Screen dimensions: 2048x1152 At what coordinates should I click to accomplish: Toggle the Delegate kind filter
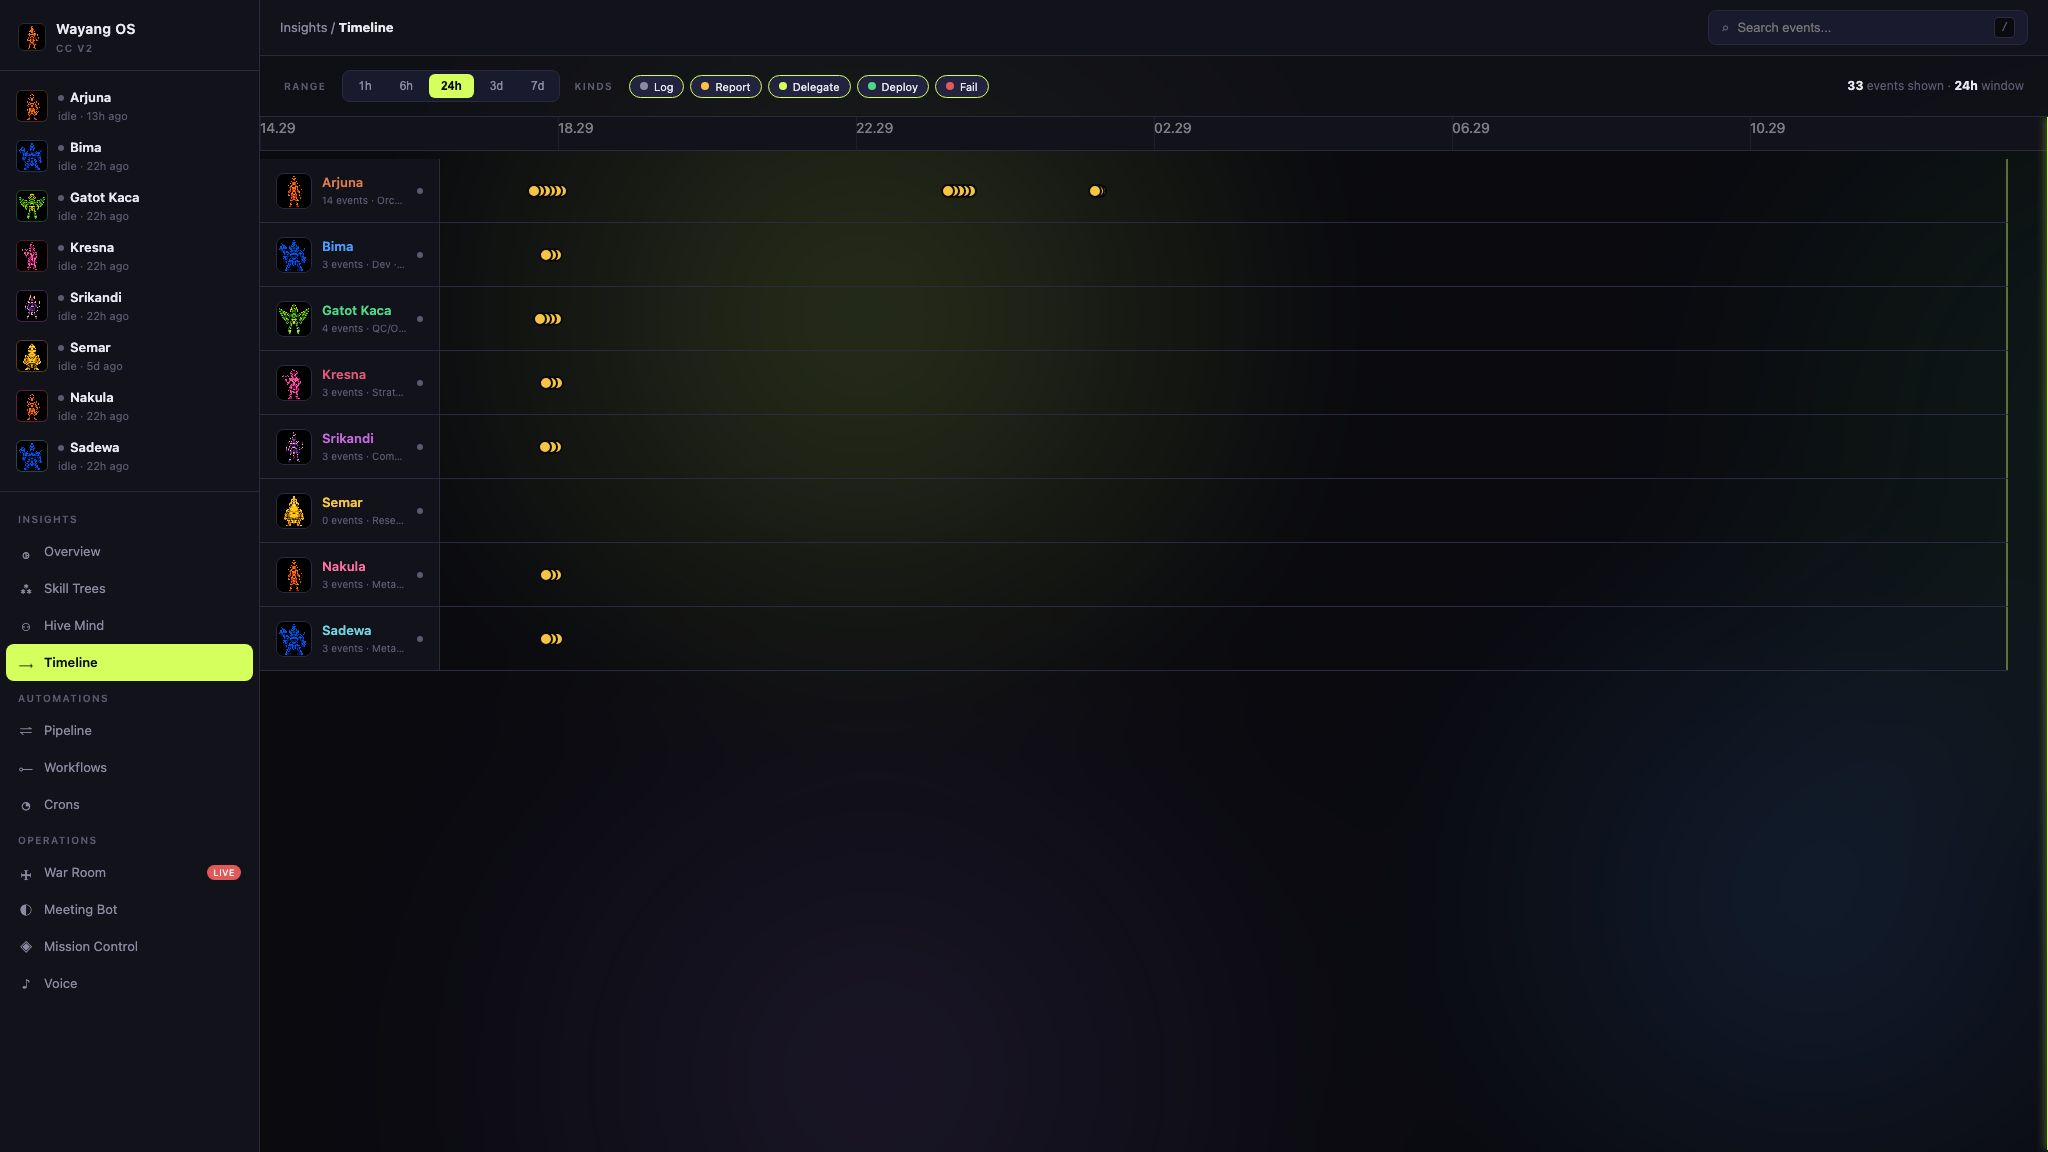[x=809, y=87]
